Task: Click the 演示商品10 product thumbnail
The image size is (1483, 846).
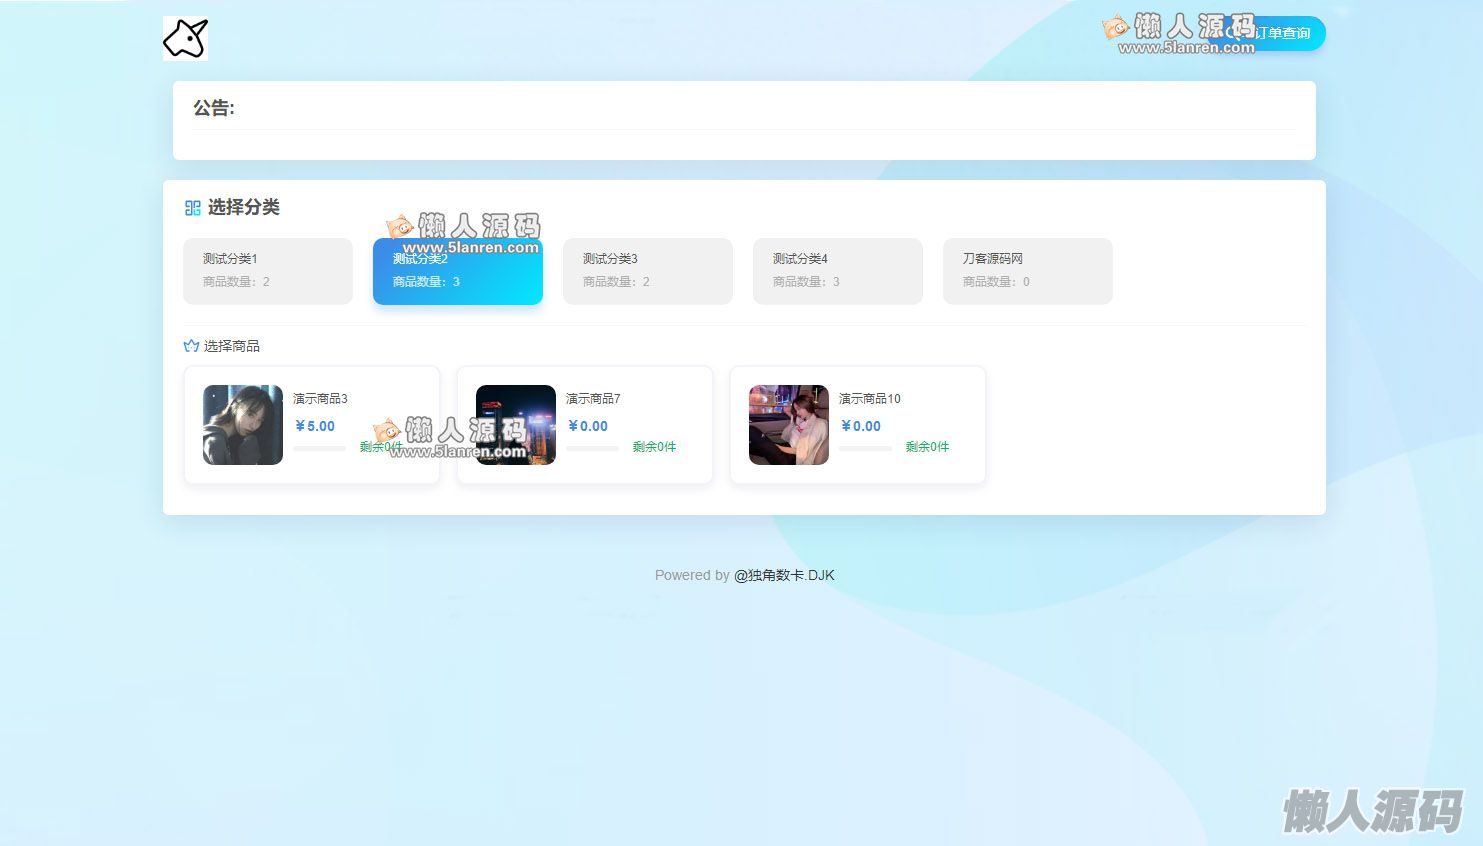Action: [x=789, y=425]
